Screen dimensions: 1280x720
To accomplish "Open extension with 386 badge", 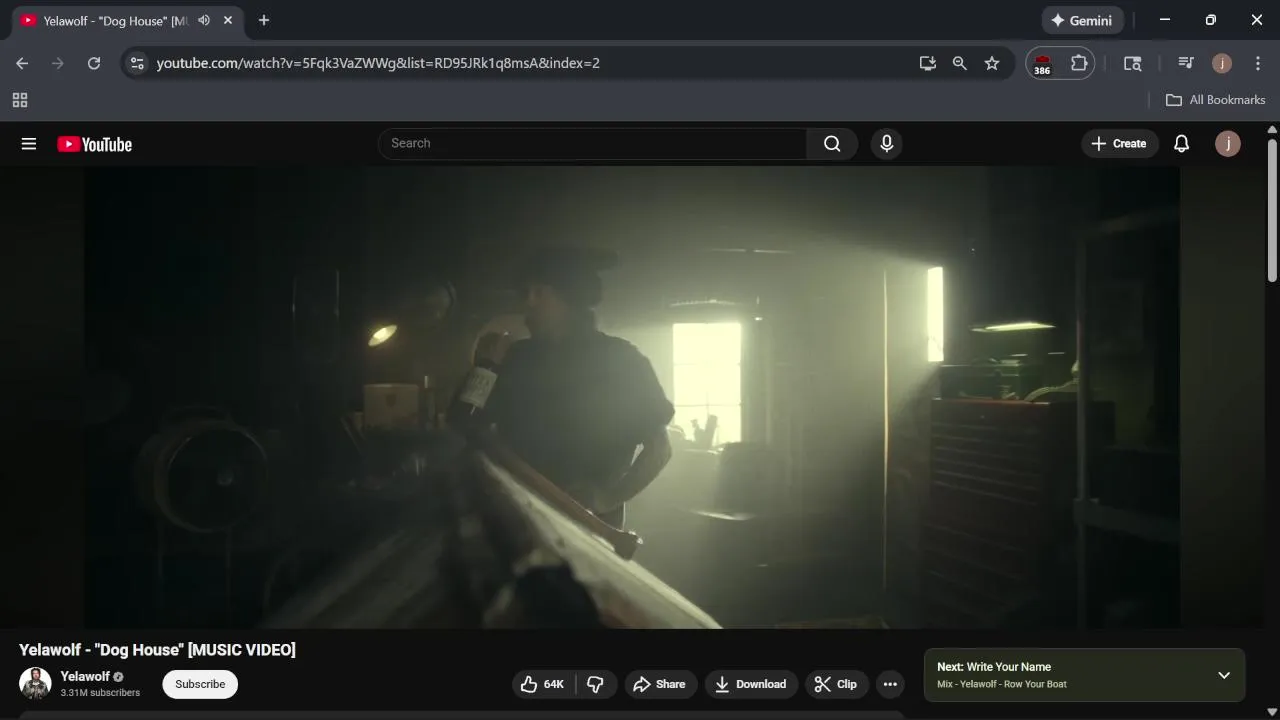I will tap(1042, 64).
